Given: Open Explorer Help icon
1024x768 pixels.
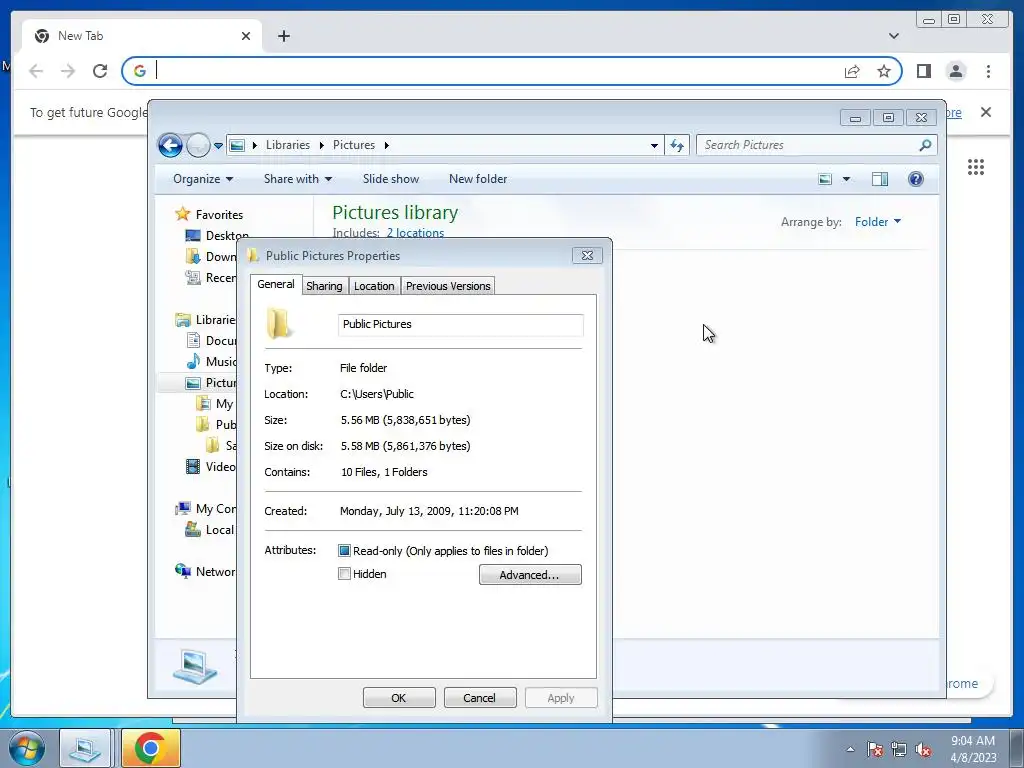Looking at the screenshot, I should pos(916,179).
